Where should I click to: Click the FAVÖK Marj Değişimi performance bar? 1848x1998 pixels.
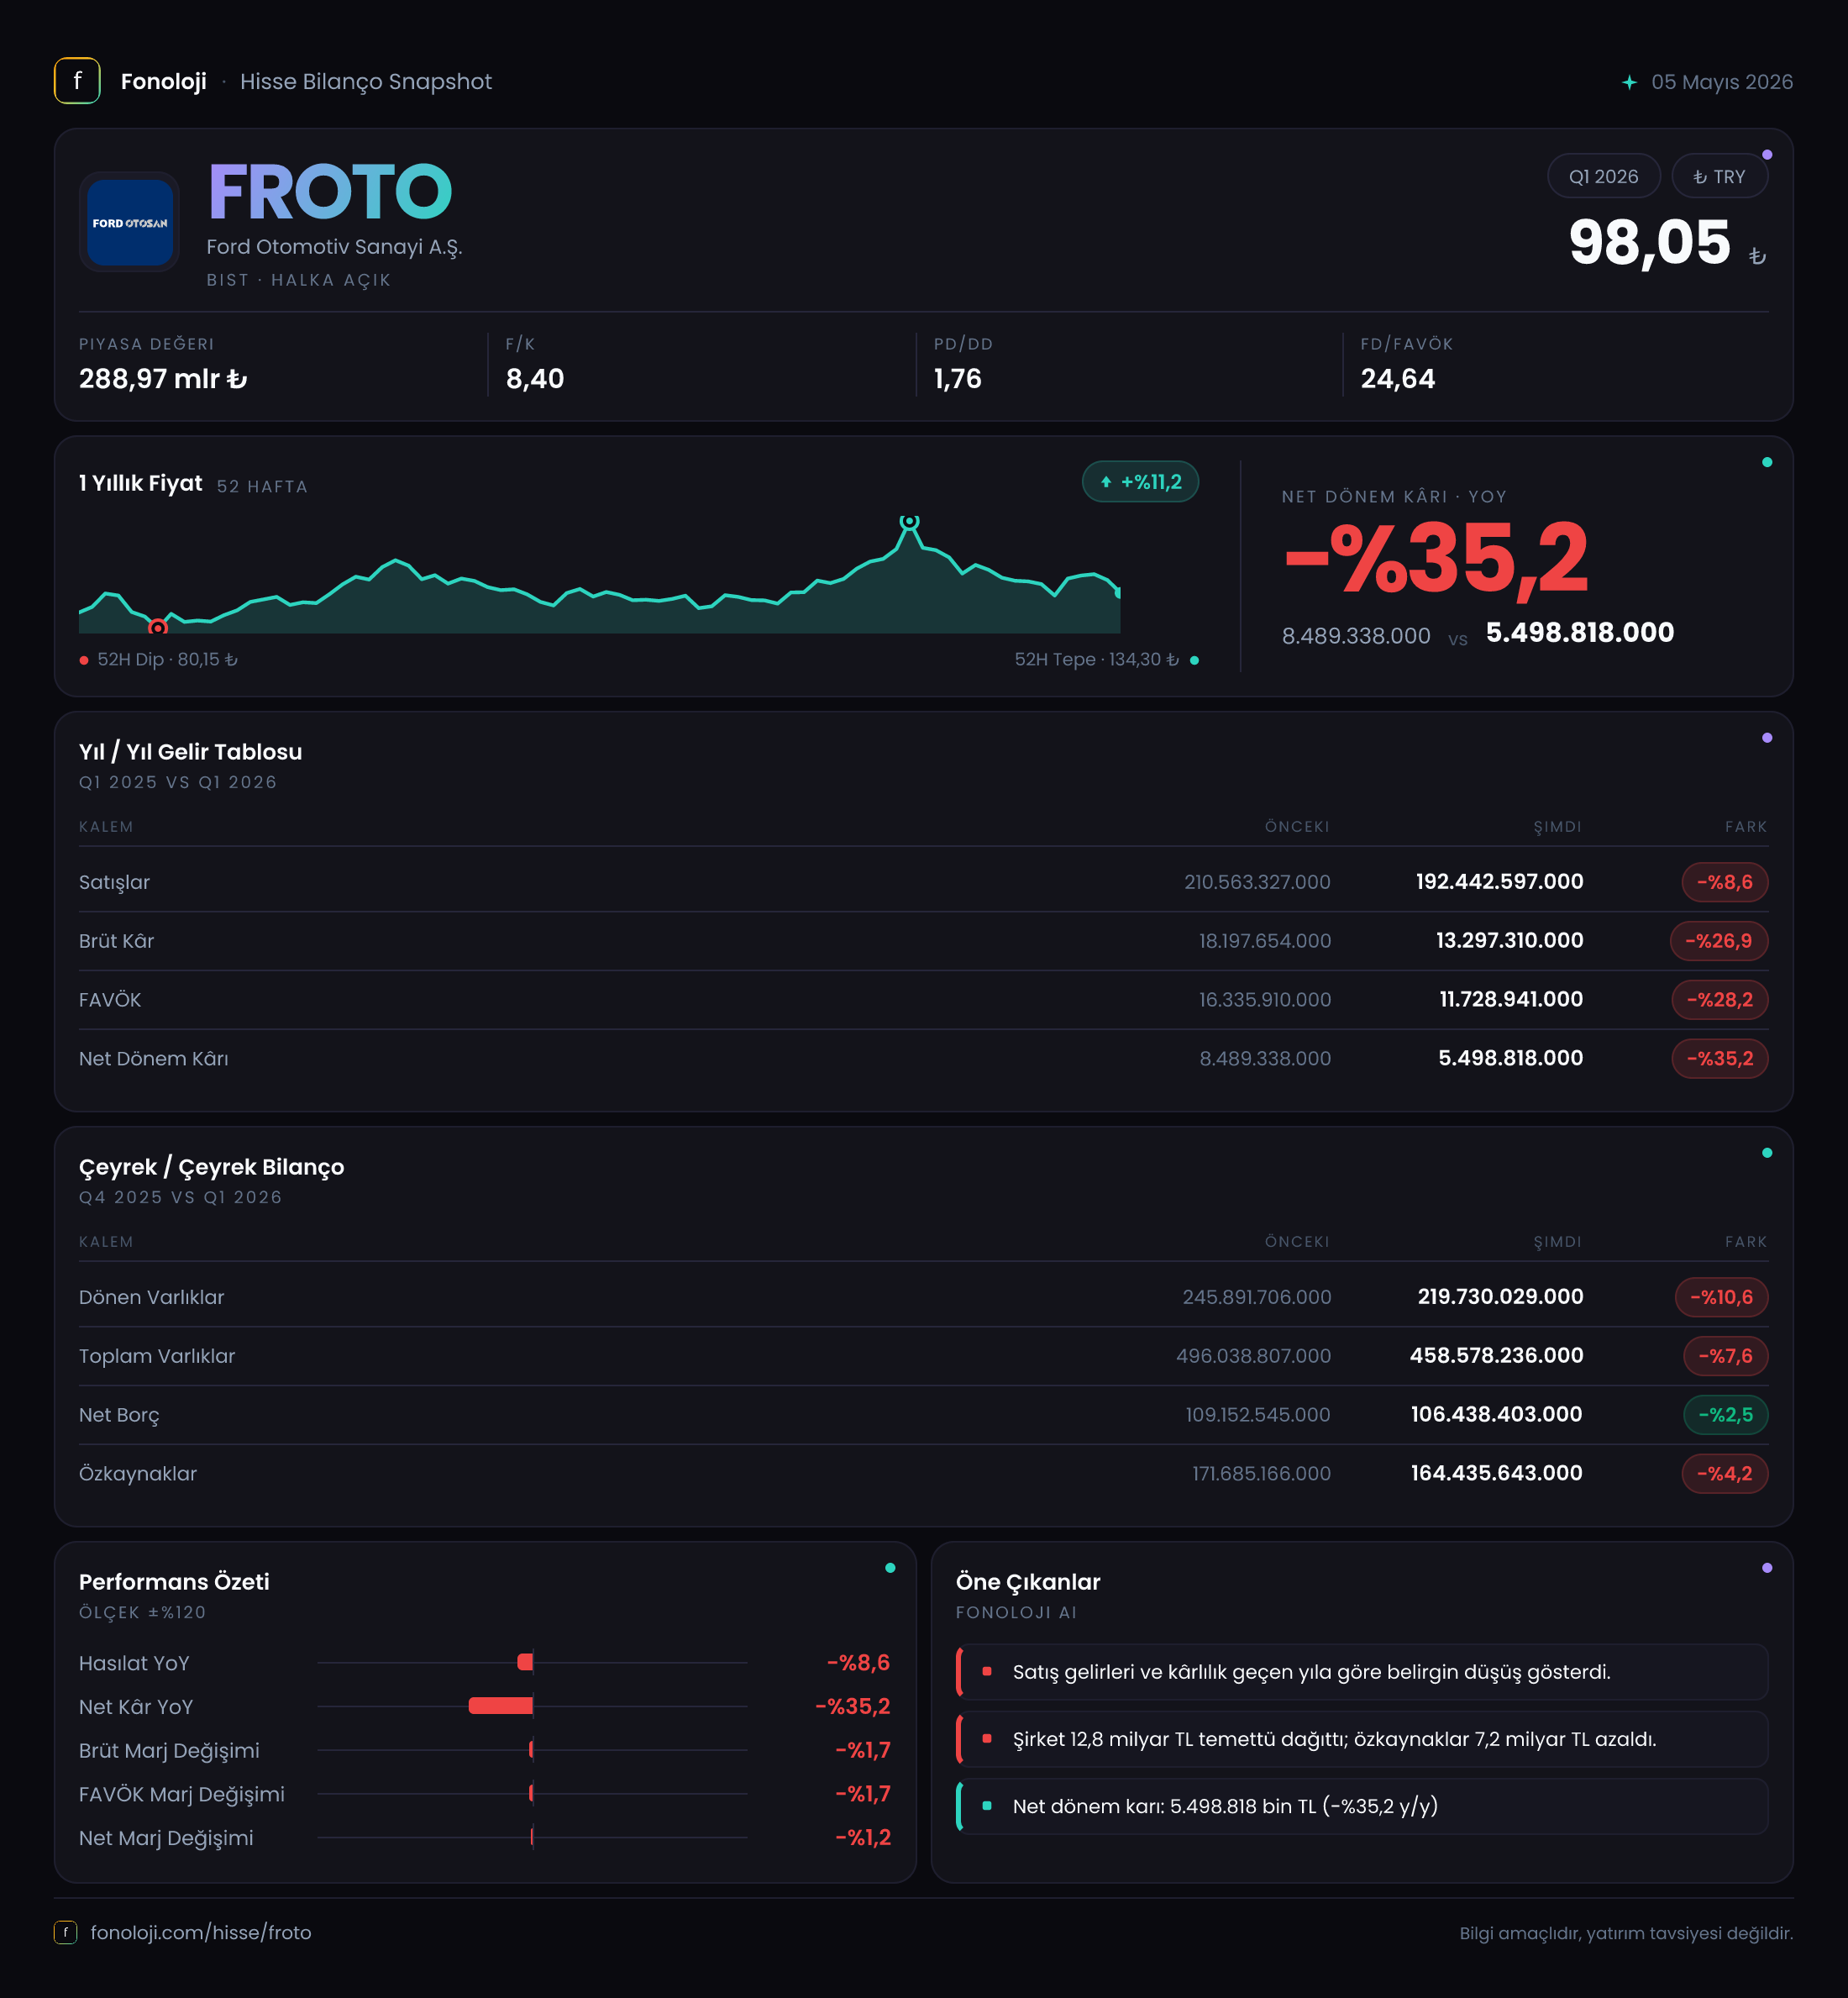click(x=531, y=1793)
